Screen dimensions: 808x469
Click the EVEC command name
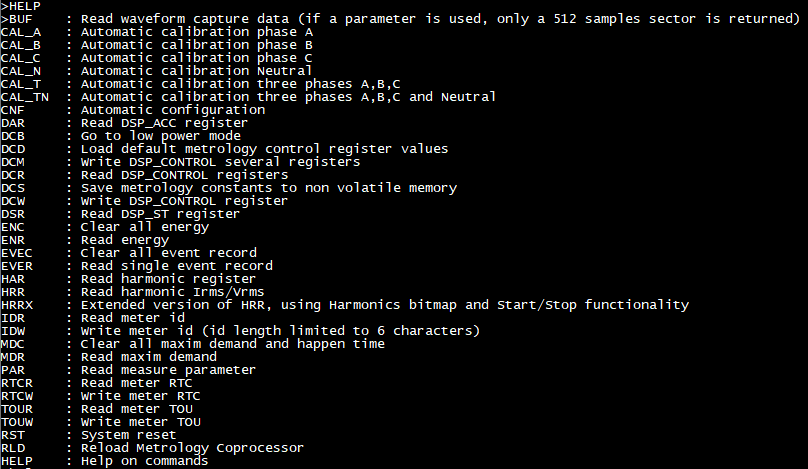tap(17, 253)
